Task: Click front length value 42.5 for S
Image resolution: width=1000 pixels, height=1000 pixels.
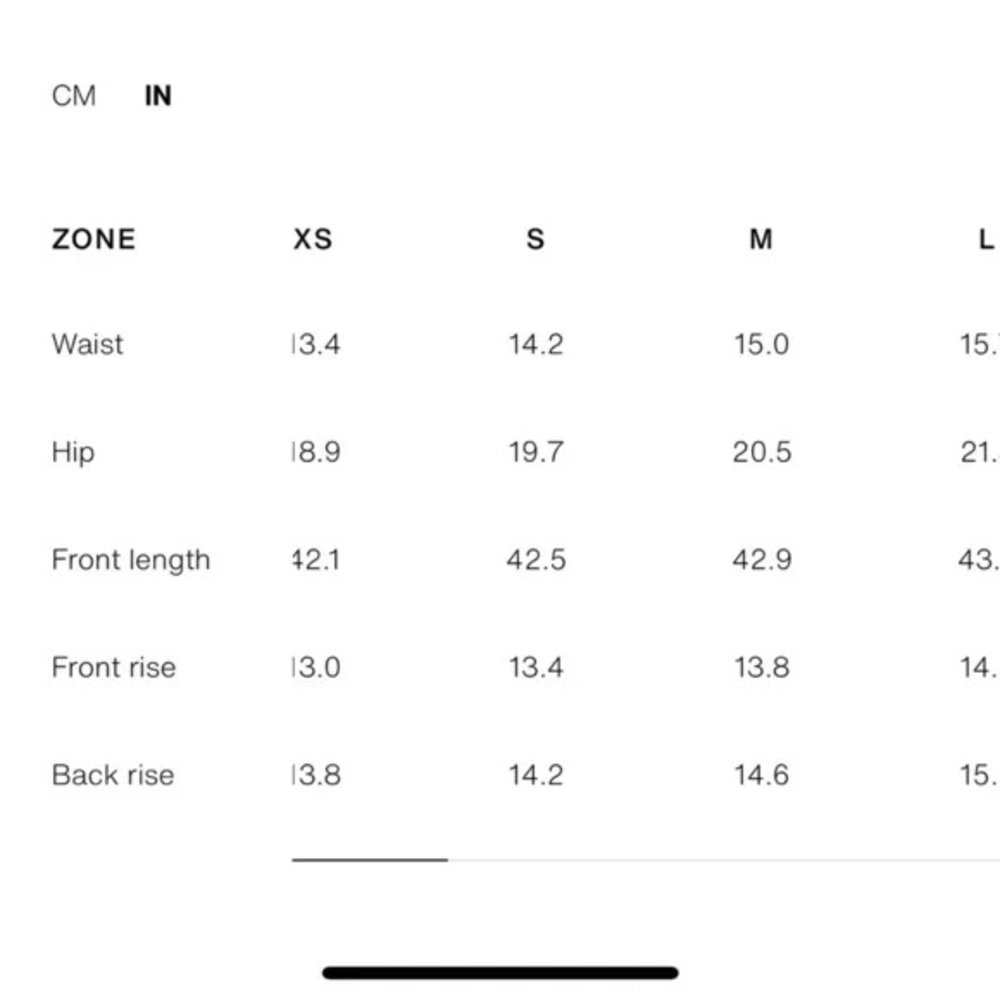Action: click(536, 561)
